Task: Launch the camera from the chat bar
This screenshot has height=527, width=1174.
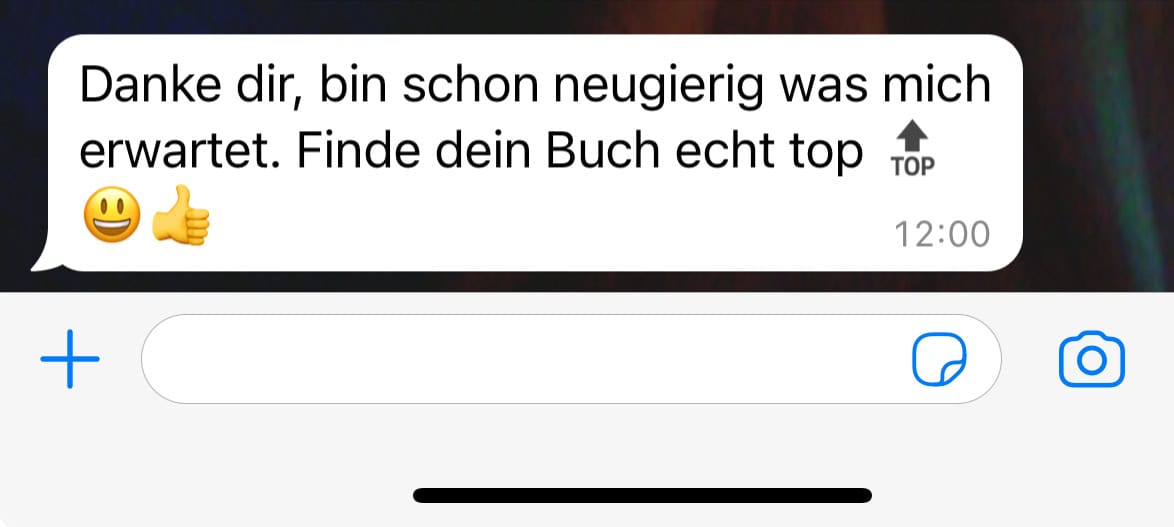Action: pyautogui.click(x=1092, y=359)
